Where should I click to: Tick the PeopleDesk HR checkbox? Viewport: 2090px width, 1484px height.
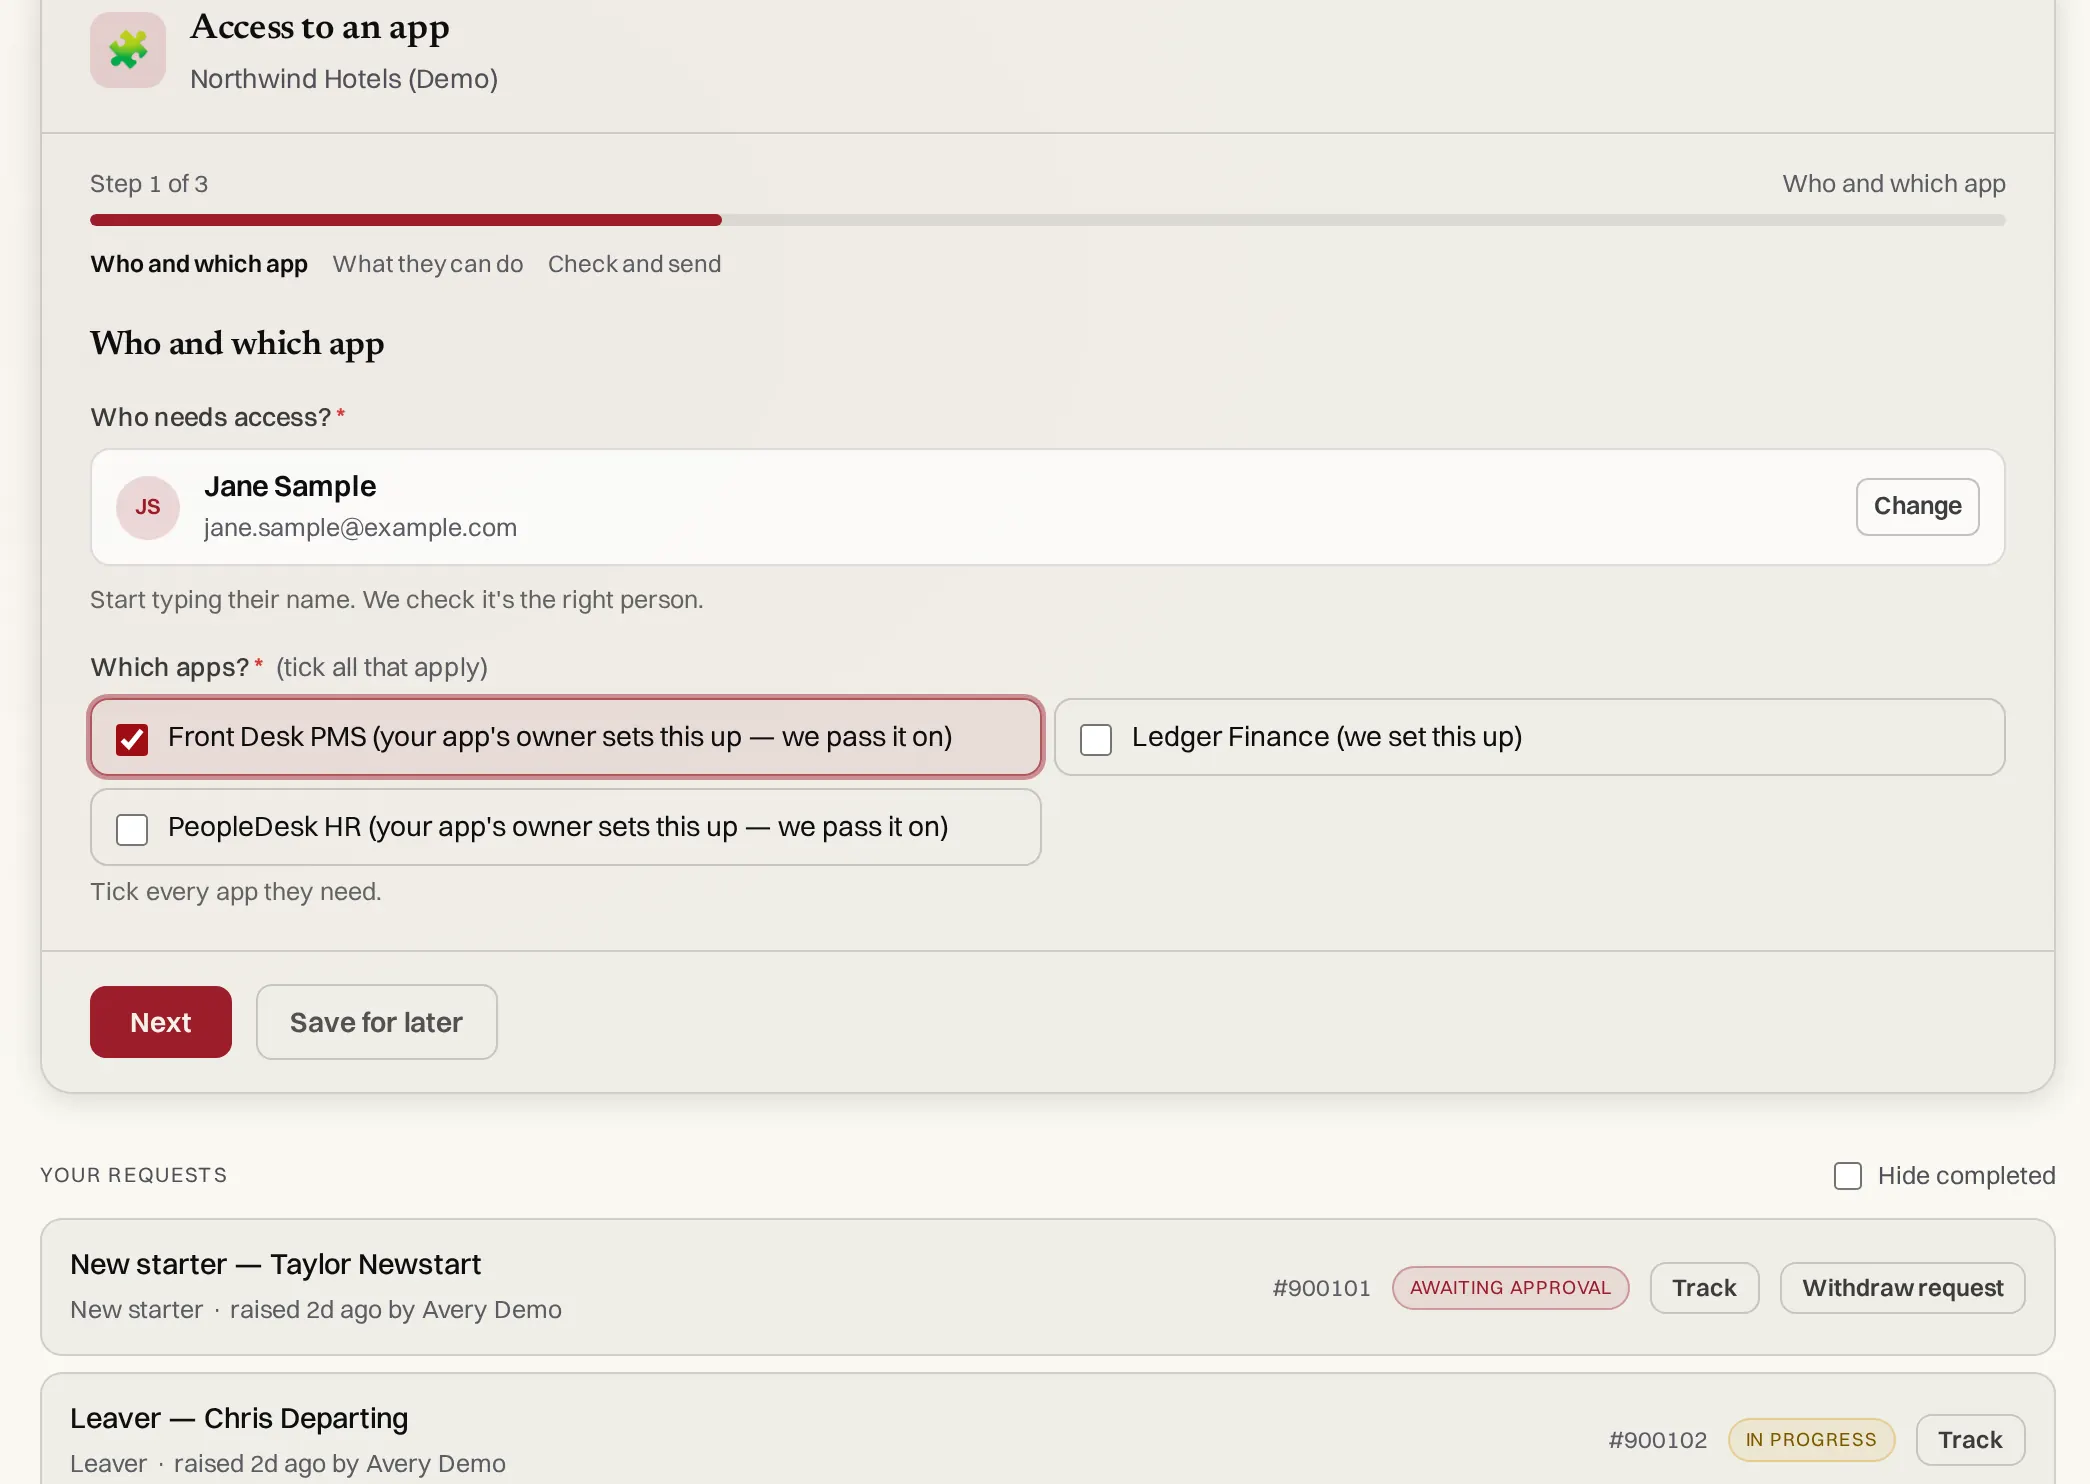click(x=132, y=829)
